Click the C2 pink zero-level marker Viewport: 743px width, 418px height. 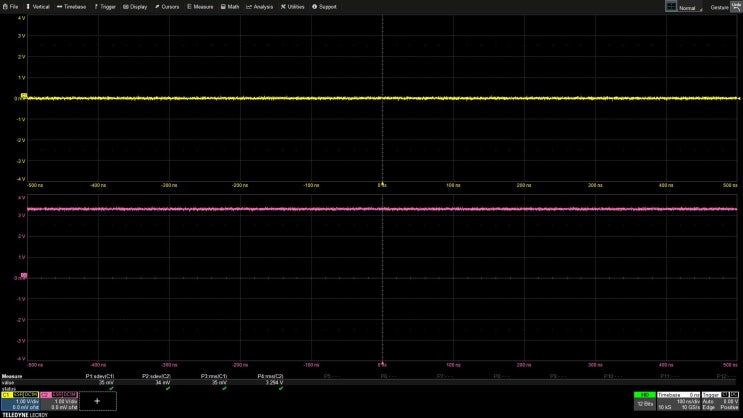[x=23, y=276]
